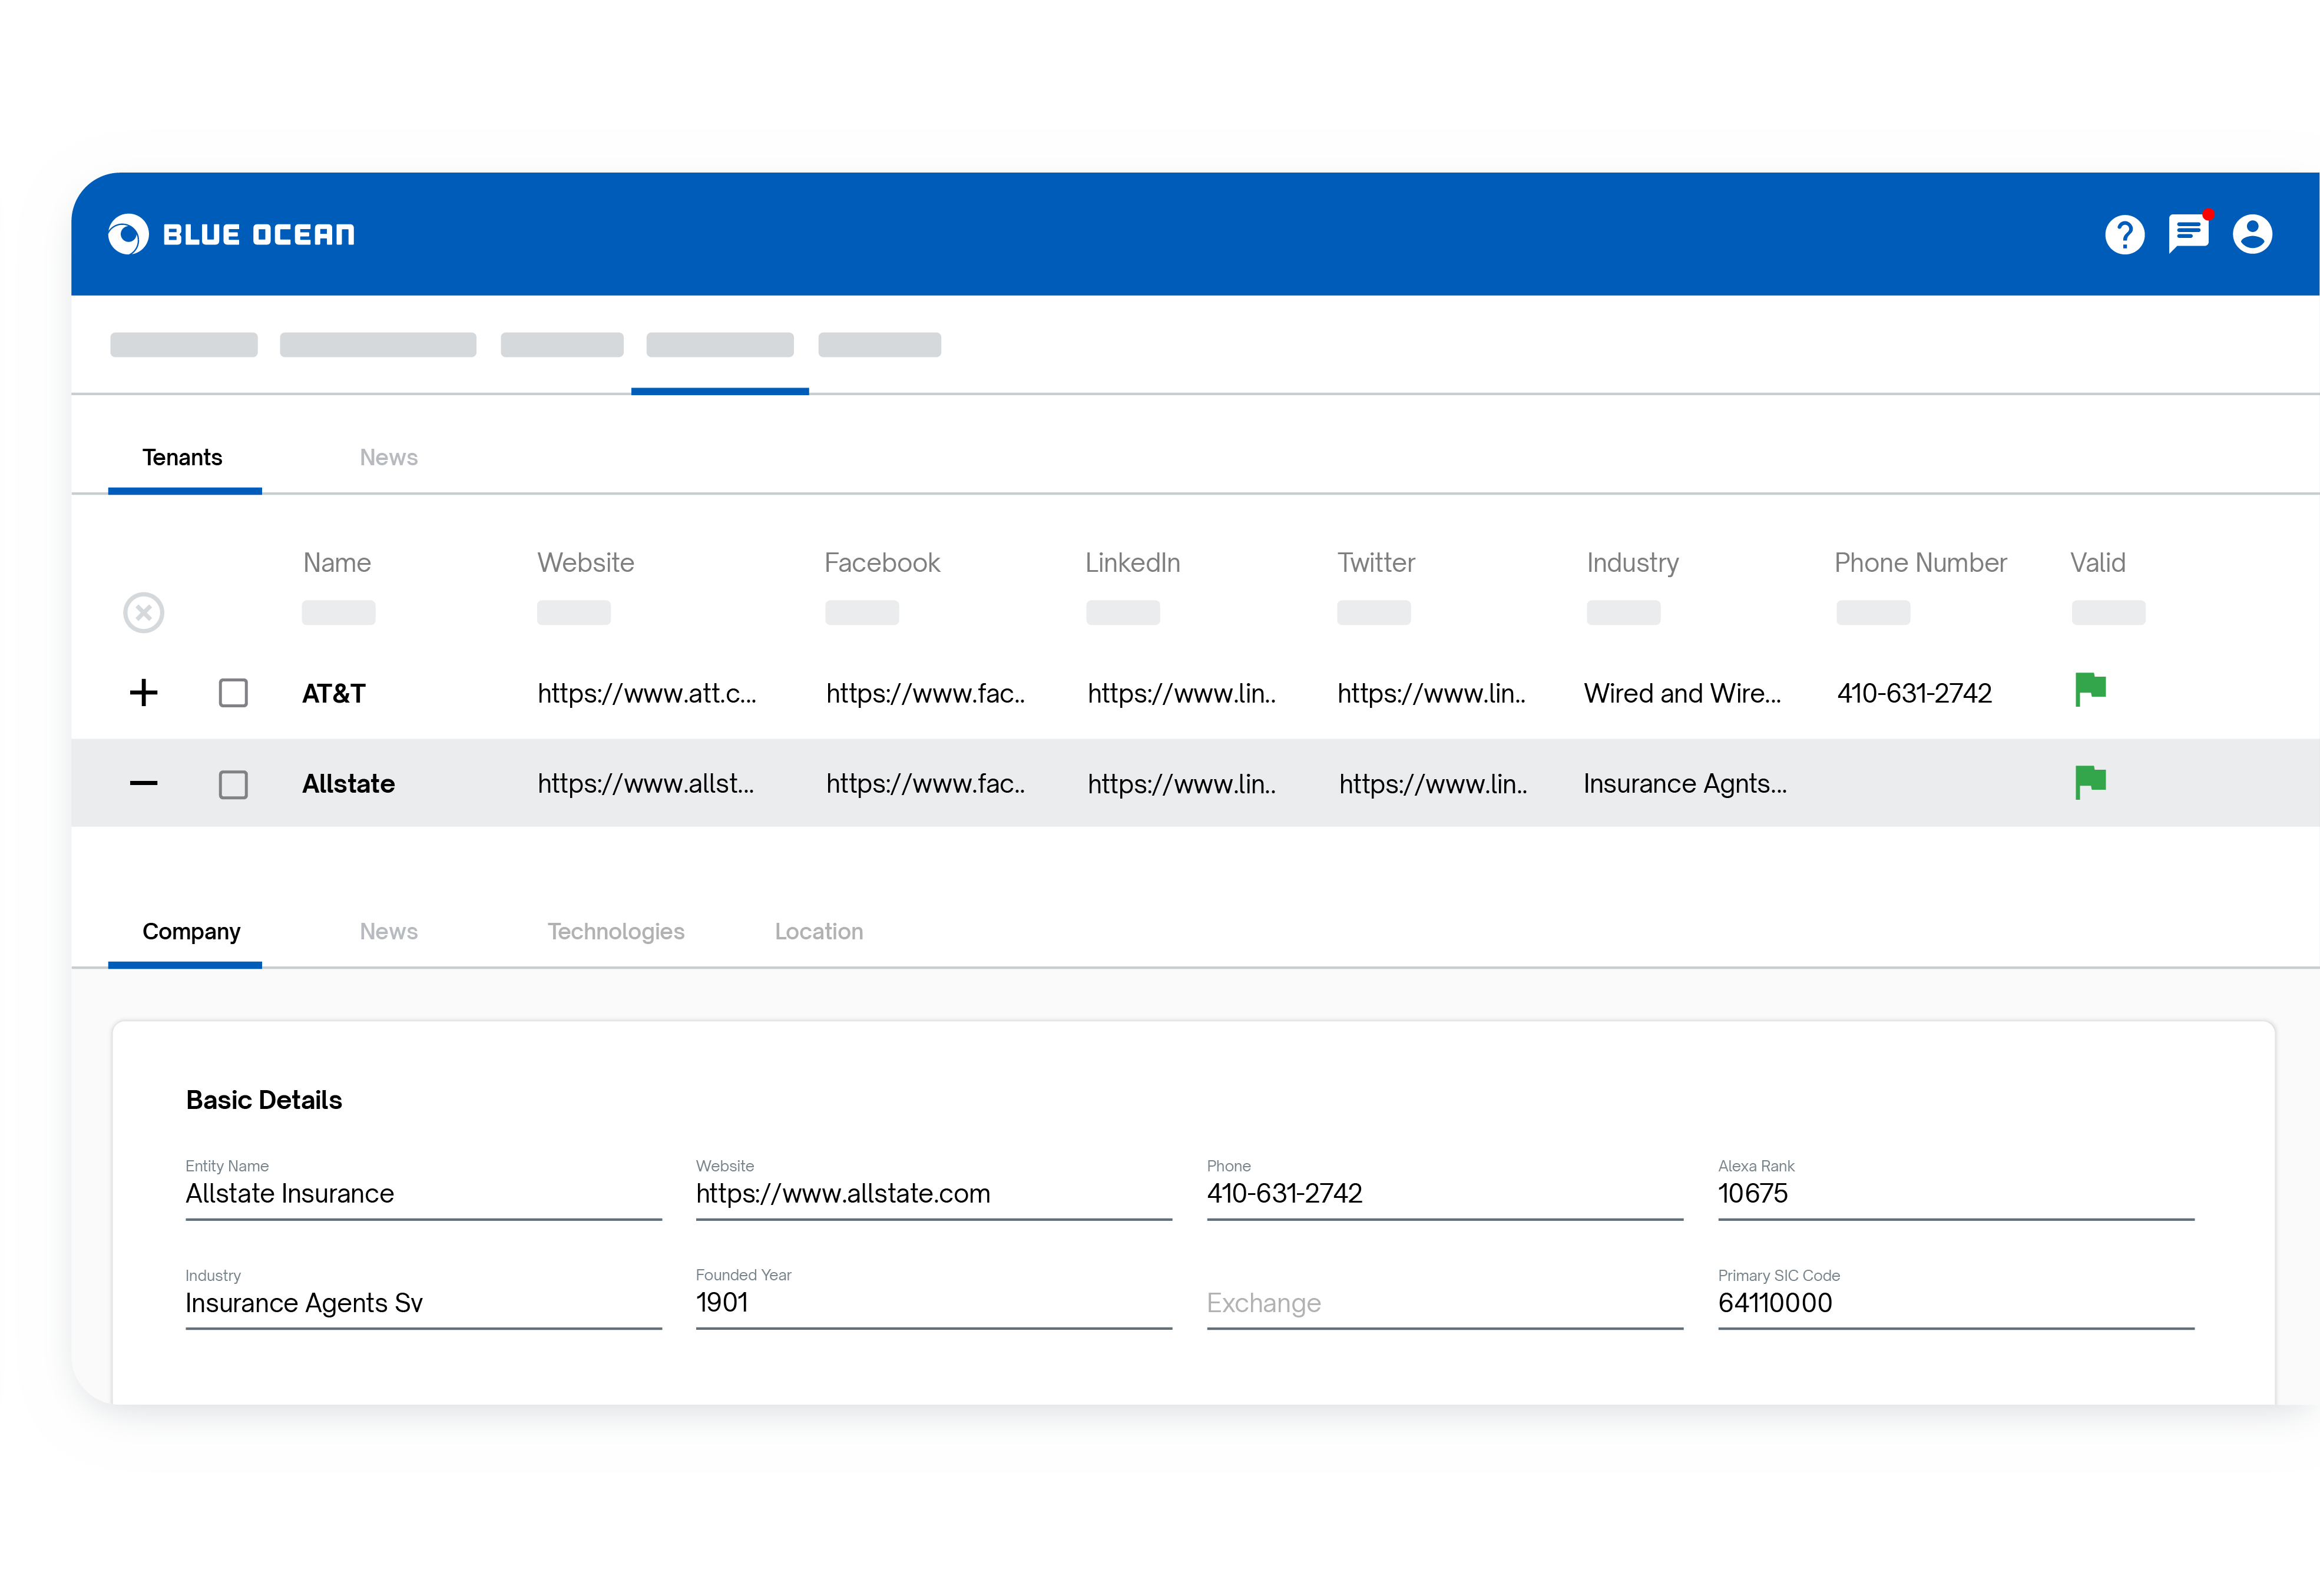Switch to the Technologies tab

(616, 932)
